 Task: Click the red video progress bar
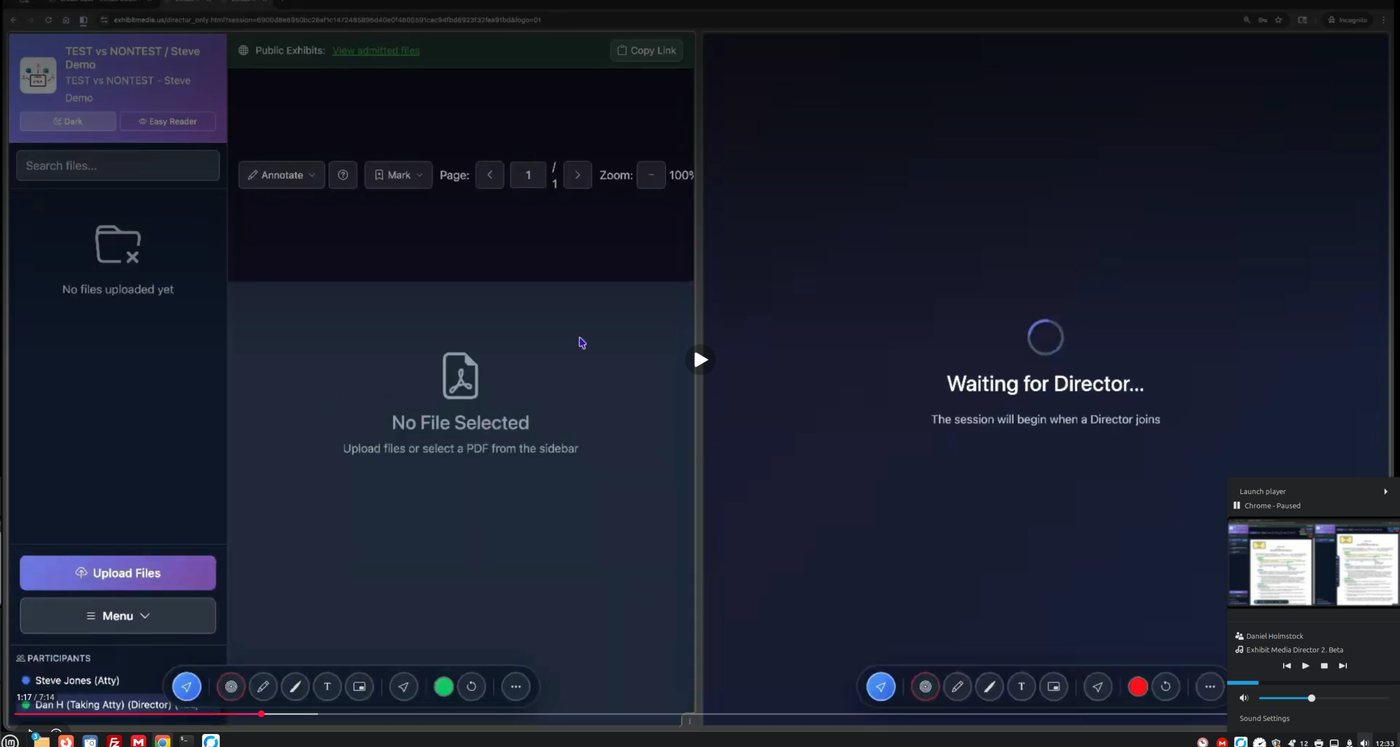(137, 714)
